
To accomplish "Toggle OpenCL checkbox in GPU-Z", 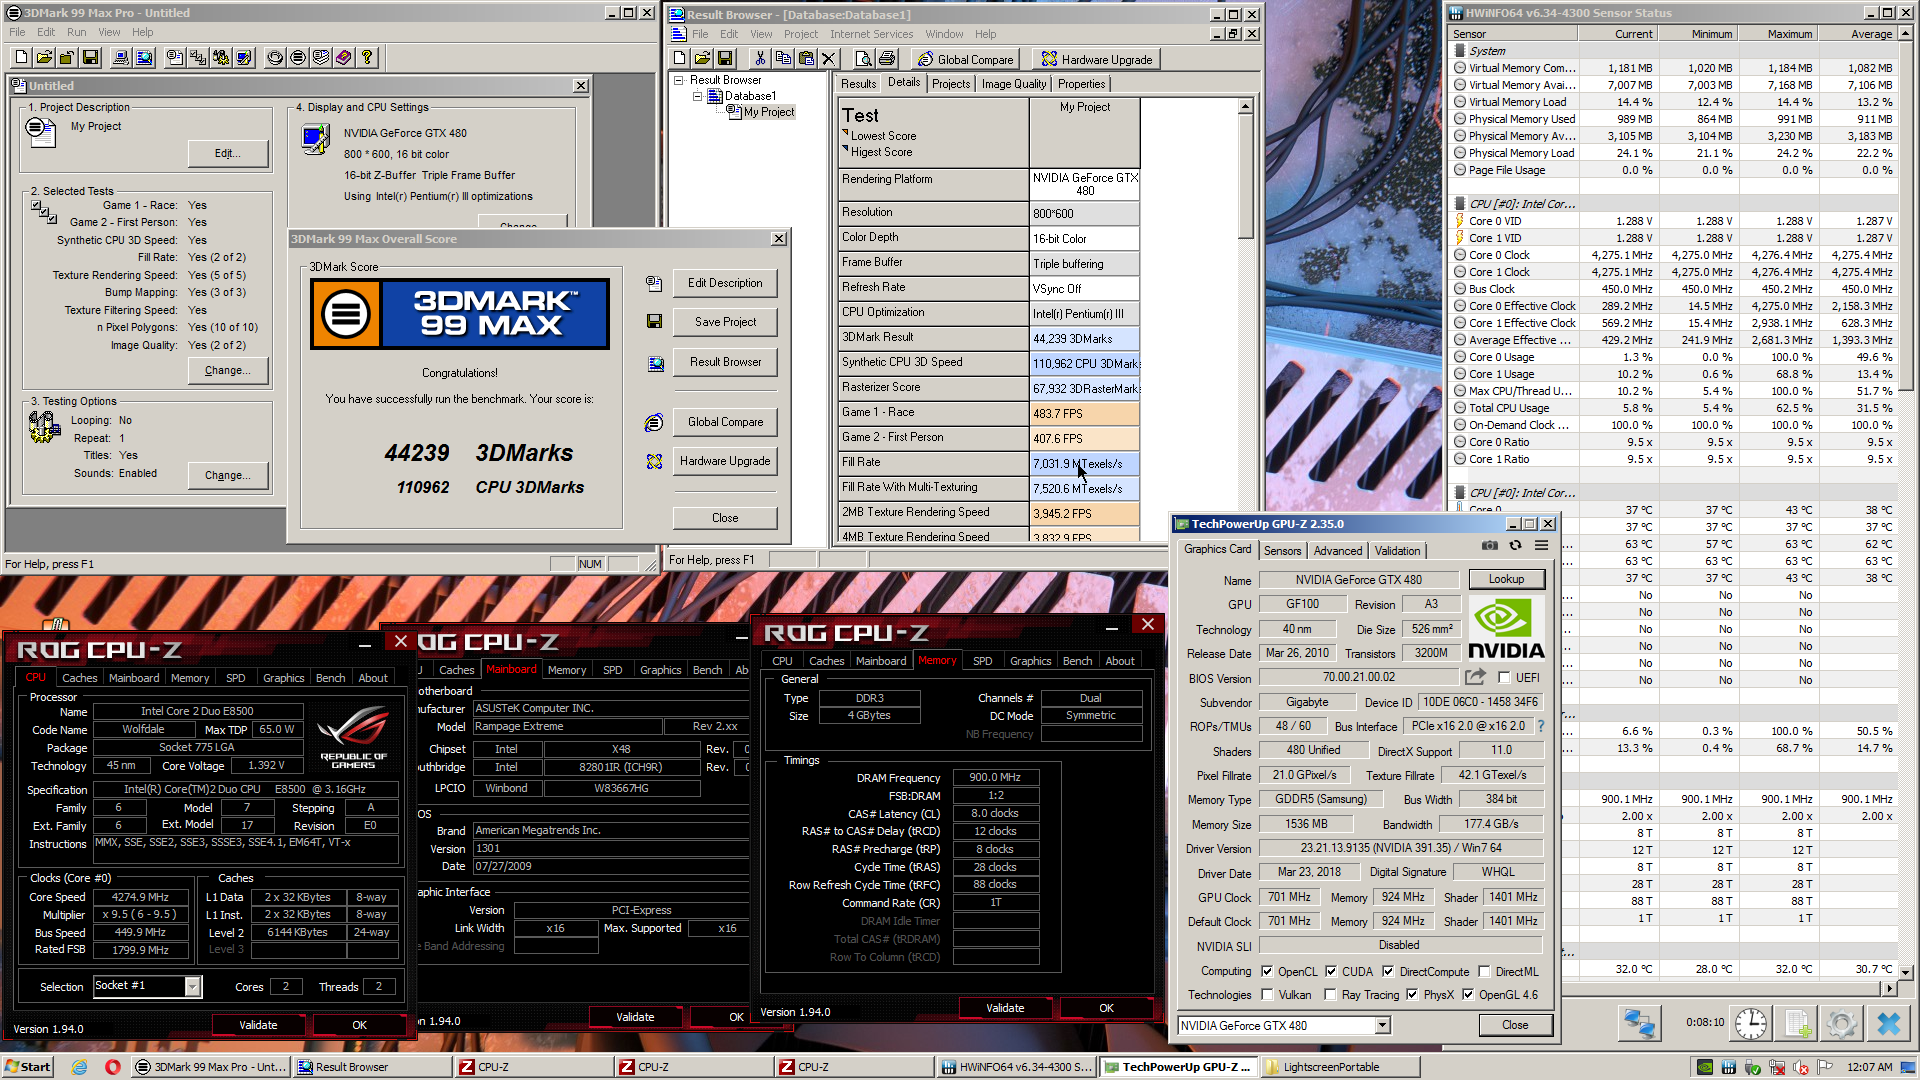I will point(1267,971).
